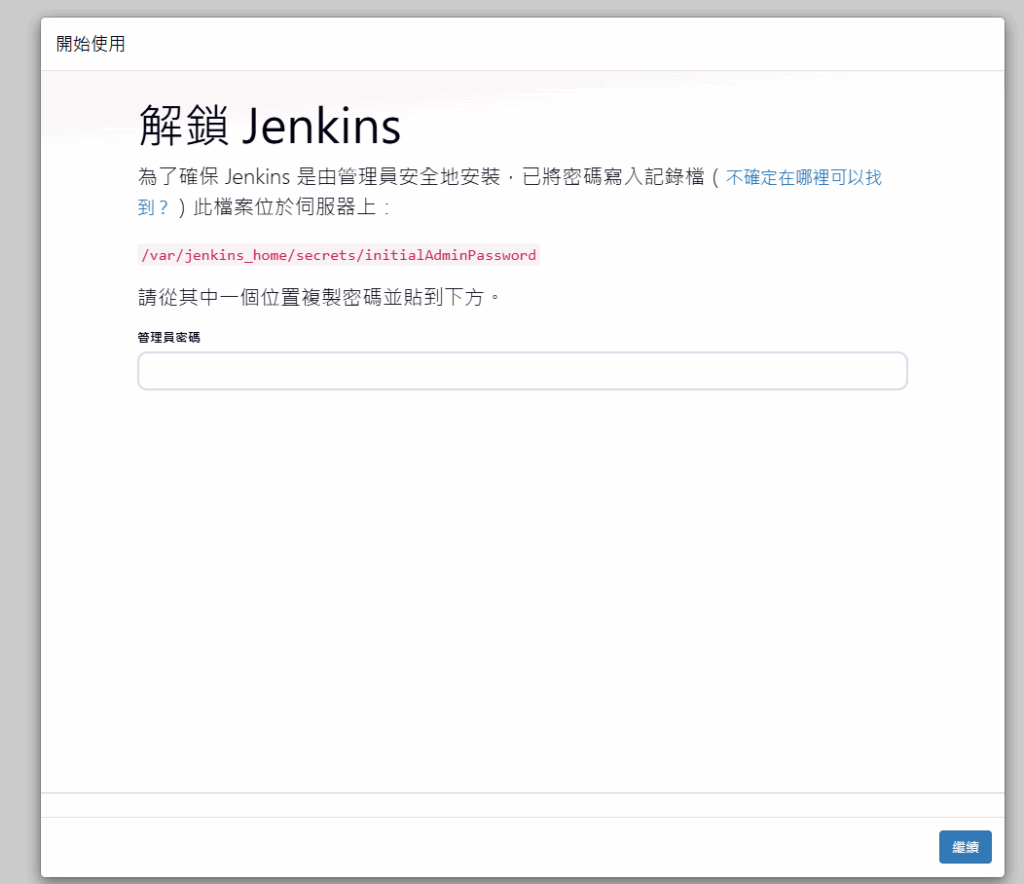This screenshot has width=1024, height=884.
Task: Click the 管理員密碼 field label
Action: coord(169,338)
